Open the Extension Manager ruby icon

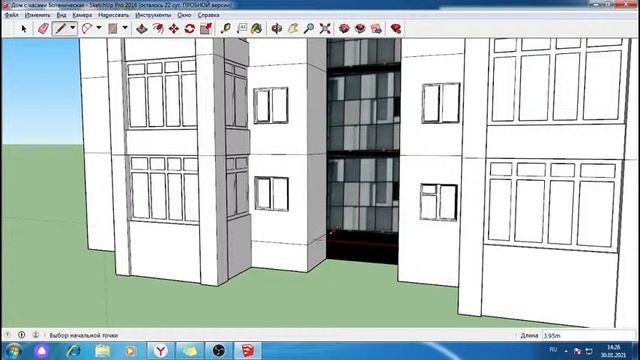tap(396, 29)
